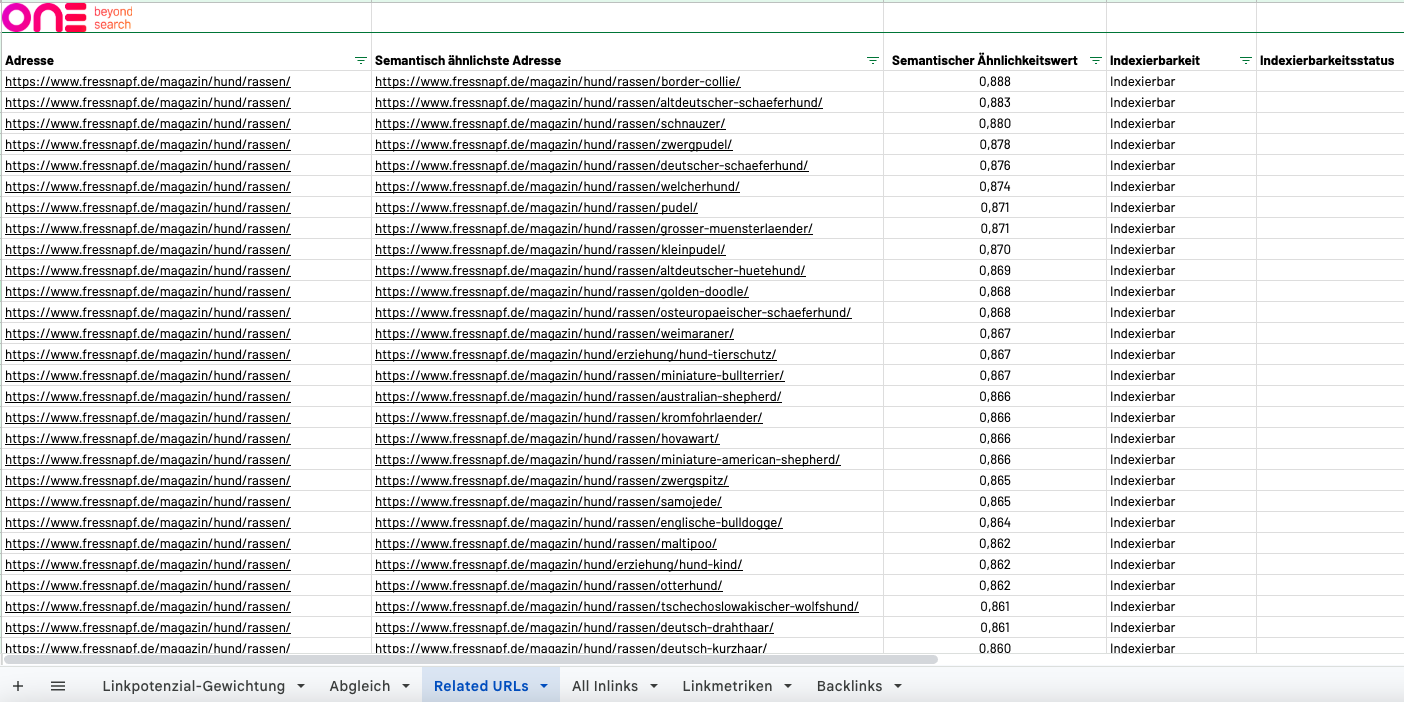Viewport: 1404px width, 702px height.
Task: Open the weimaraner URL link
Action: click(x=554, y=334)
